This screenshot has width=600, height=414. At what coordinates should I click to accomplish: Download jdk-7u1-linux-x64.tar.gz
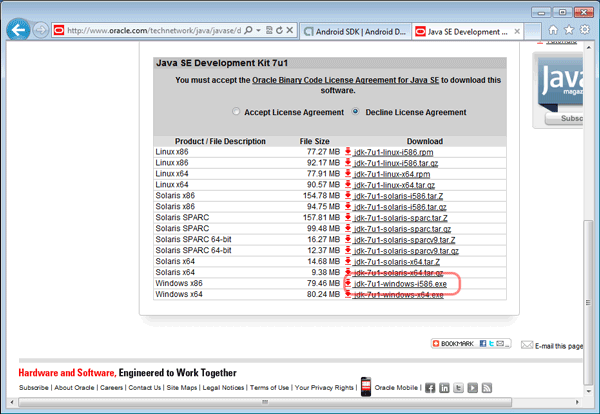[x=394, y=185]
